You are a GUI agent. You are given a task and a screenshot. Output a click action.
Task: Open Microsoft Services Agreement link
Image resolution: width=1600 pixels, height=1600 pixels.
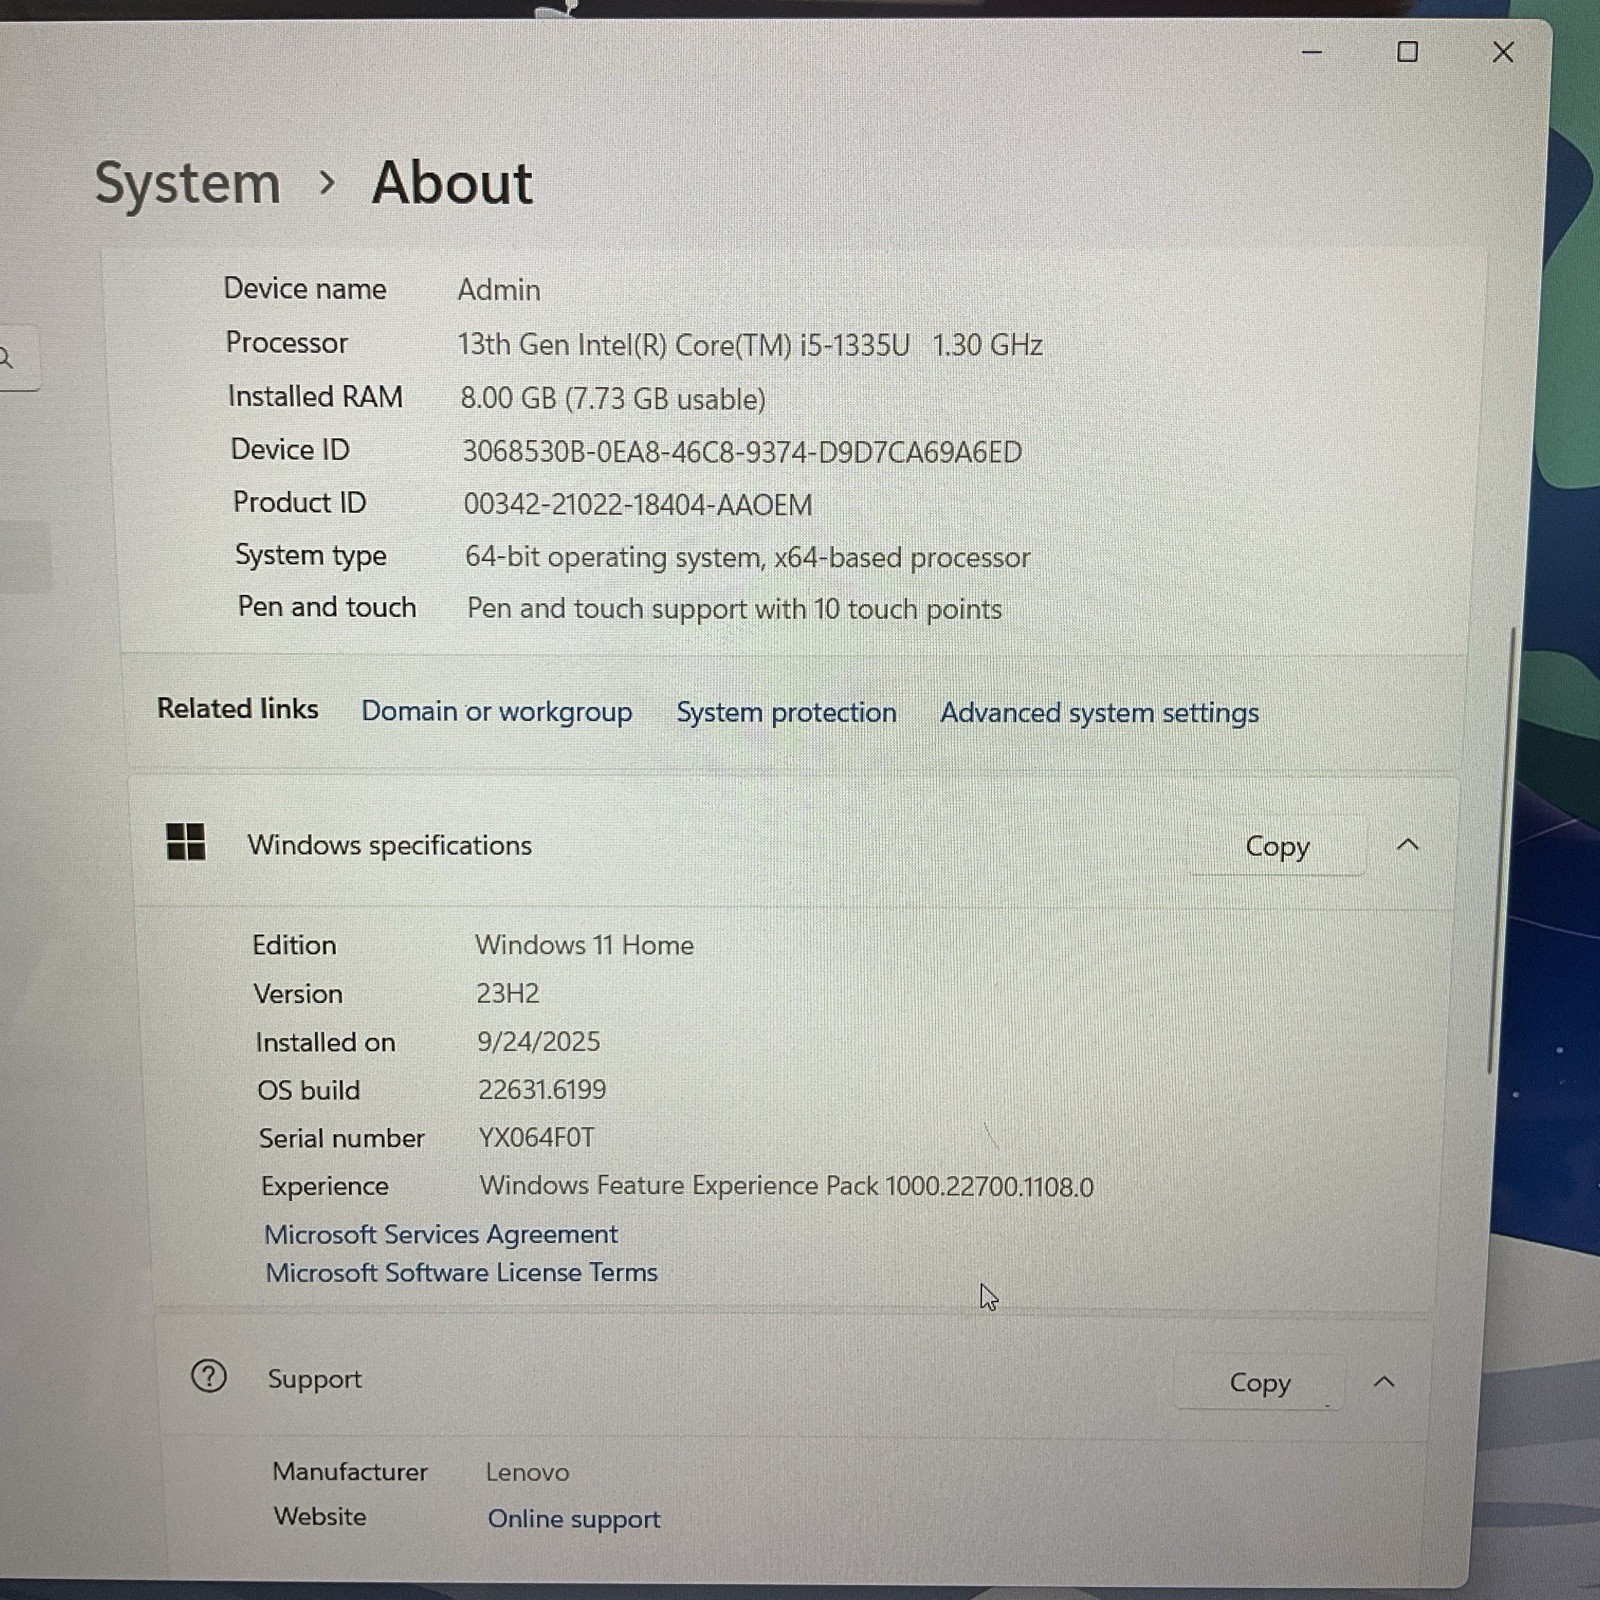(x=441, y=1234)
